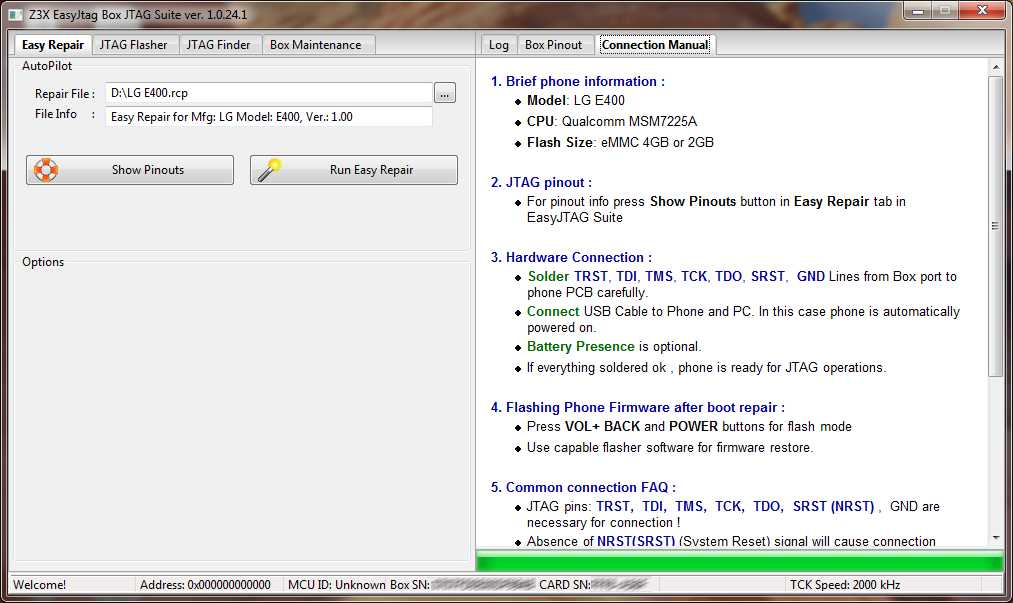Click the "2. JTAG pinout" heading

coord(541,182)
